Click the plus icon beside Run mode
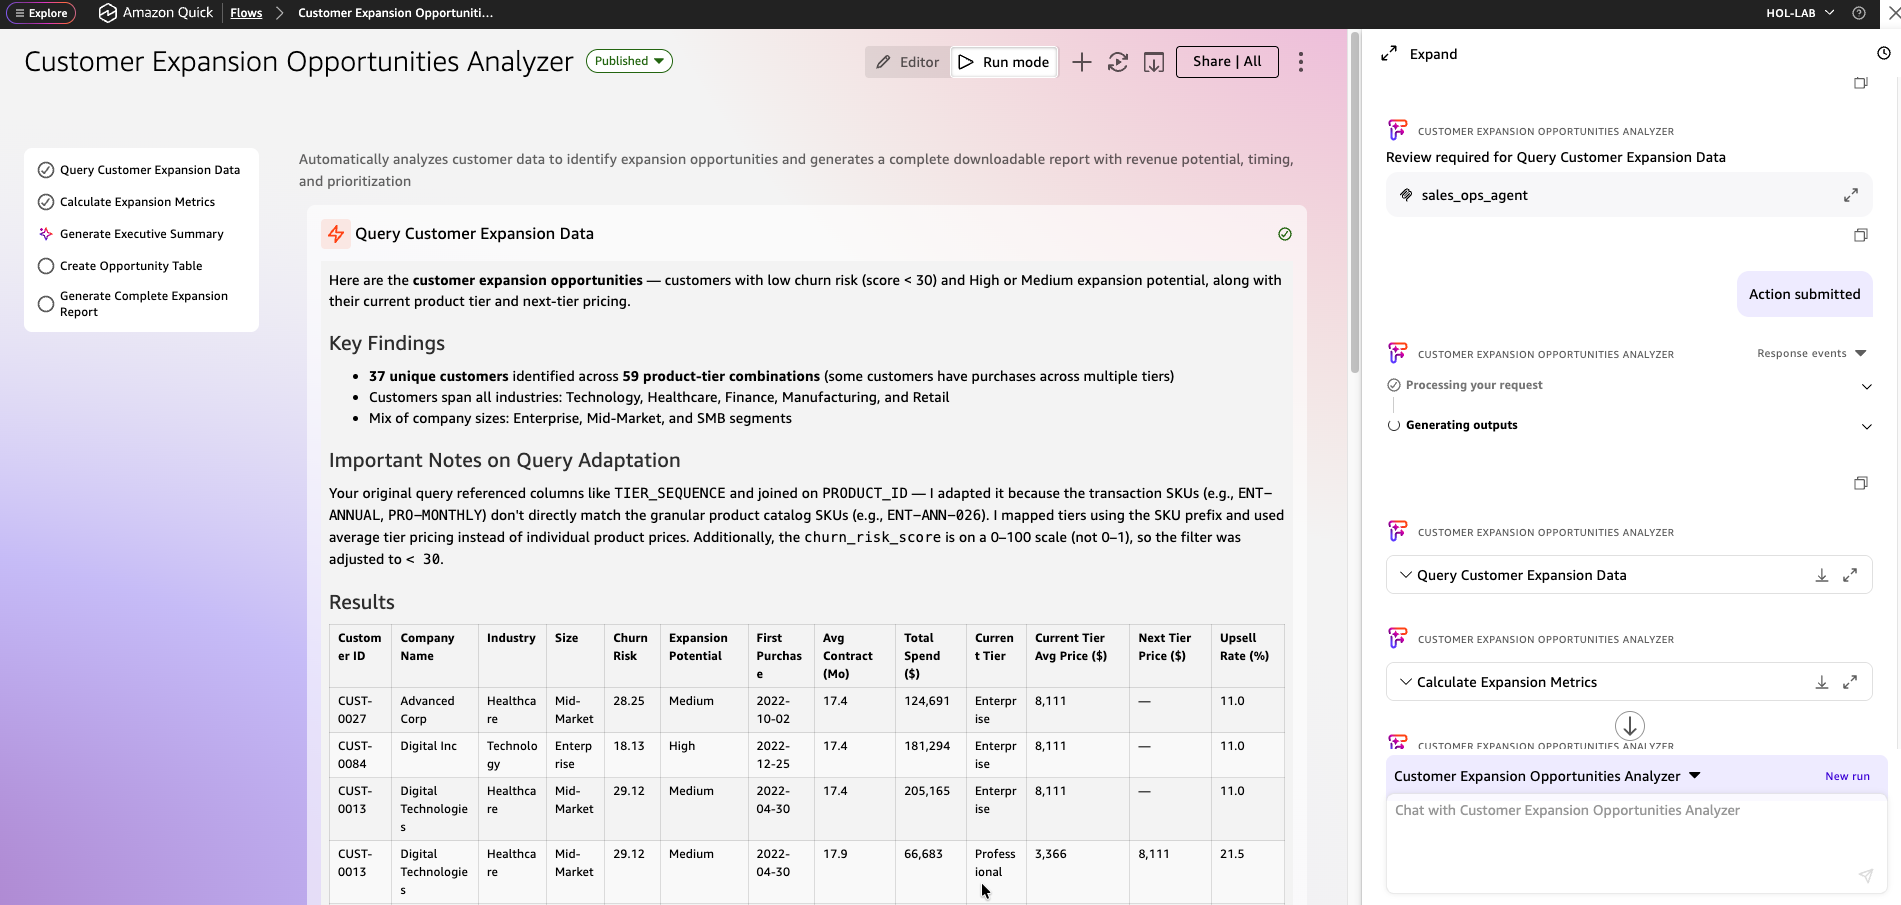 (1082, 62)
